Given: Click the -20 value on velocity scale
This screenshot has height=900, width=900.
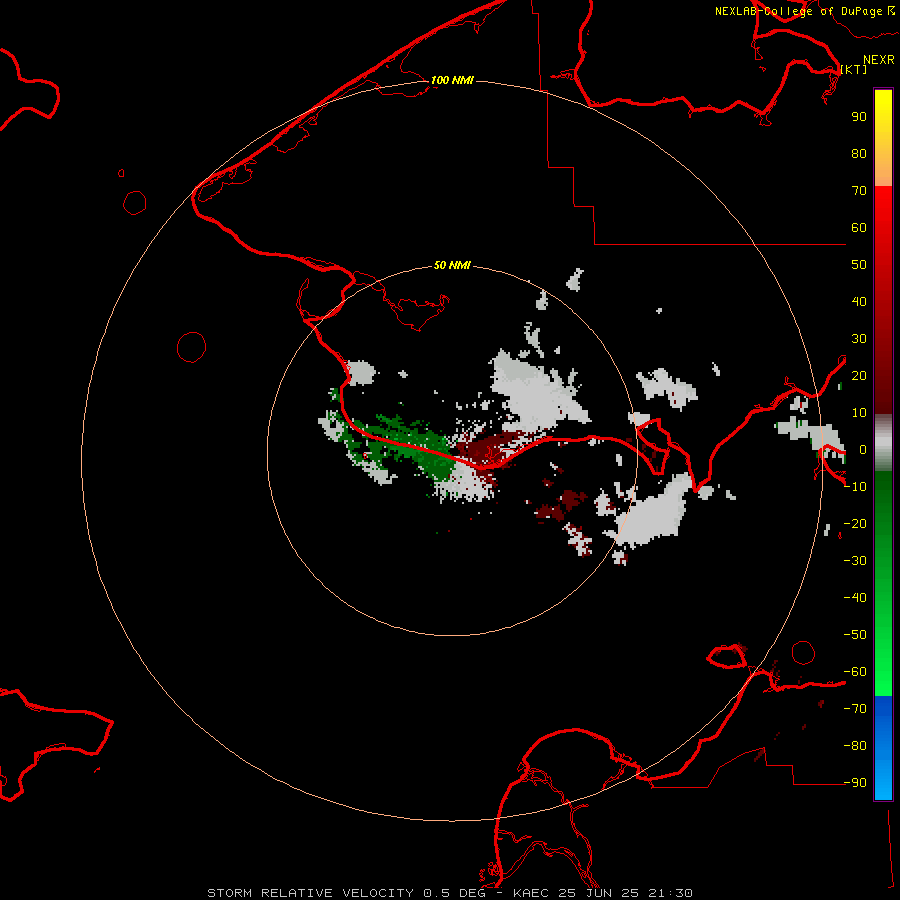Looking at the screenshot, I should click(x=855, y=523).
